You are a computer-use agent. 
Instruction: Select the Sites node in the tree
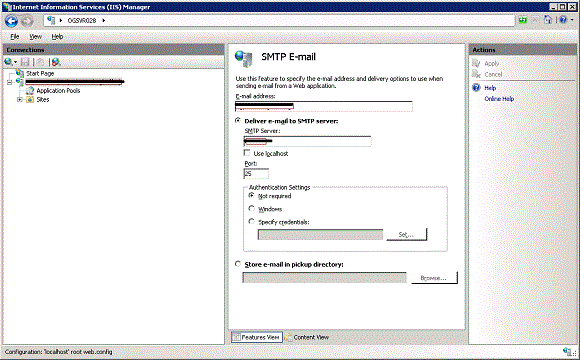point(43,100)
